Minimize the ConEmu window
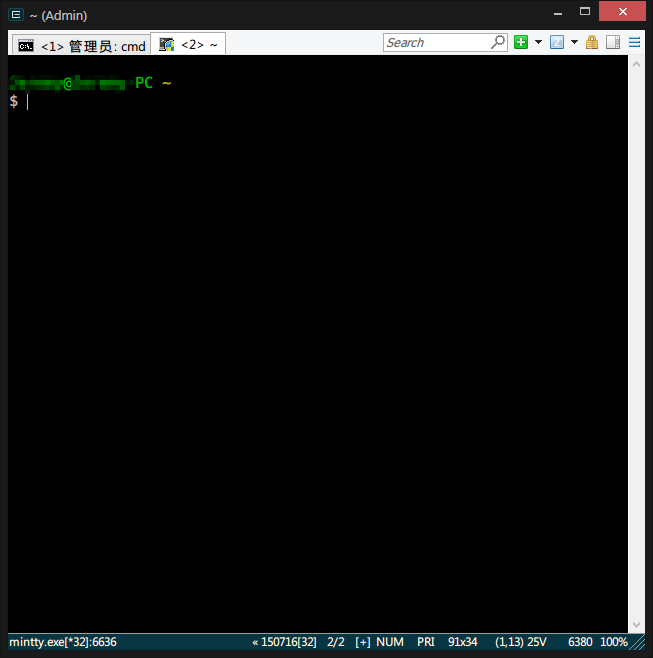Viewport: 653px width, 658px height. click(x=558, y=13)
